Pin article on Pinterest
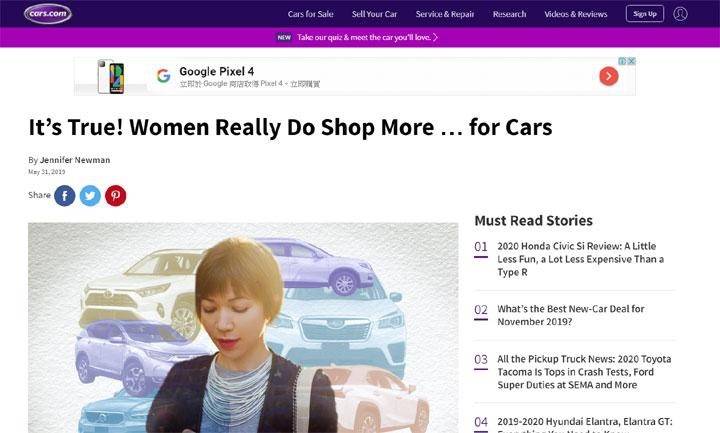The image size is (720, 433). 115,196
